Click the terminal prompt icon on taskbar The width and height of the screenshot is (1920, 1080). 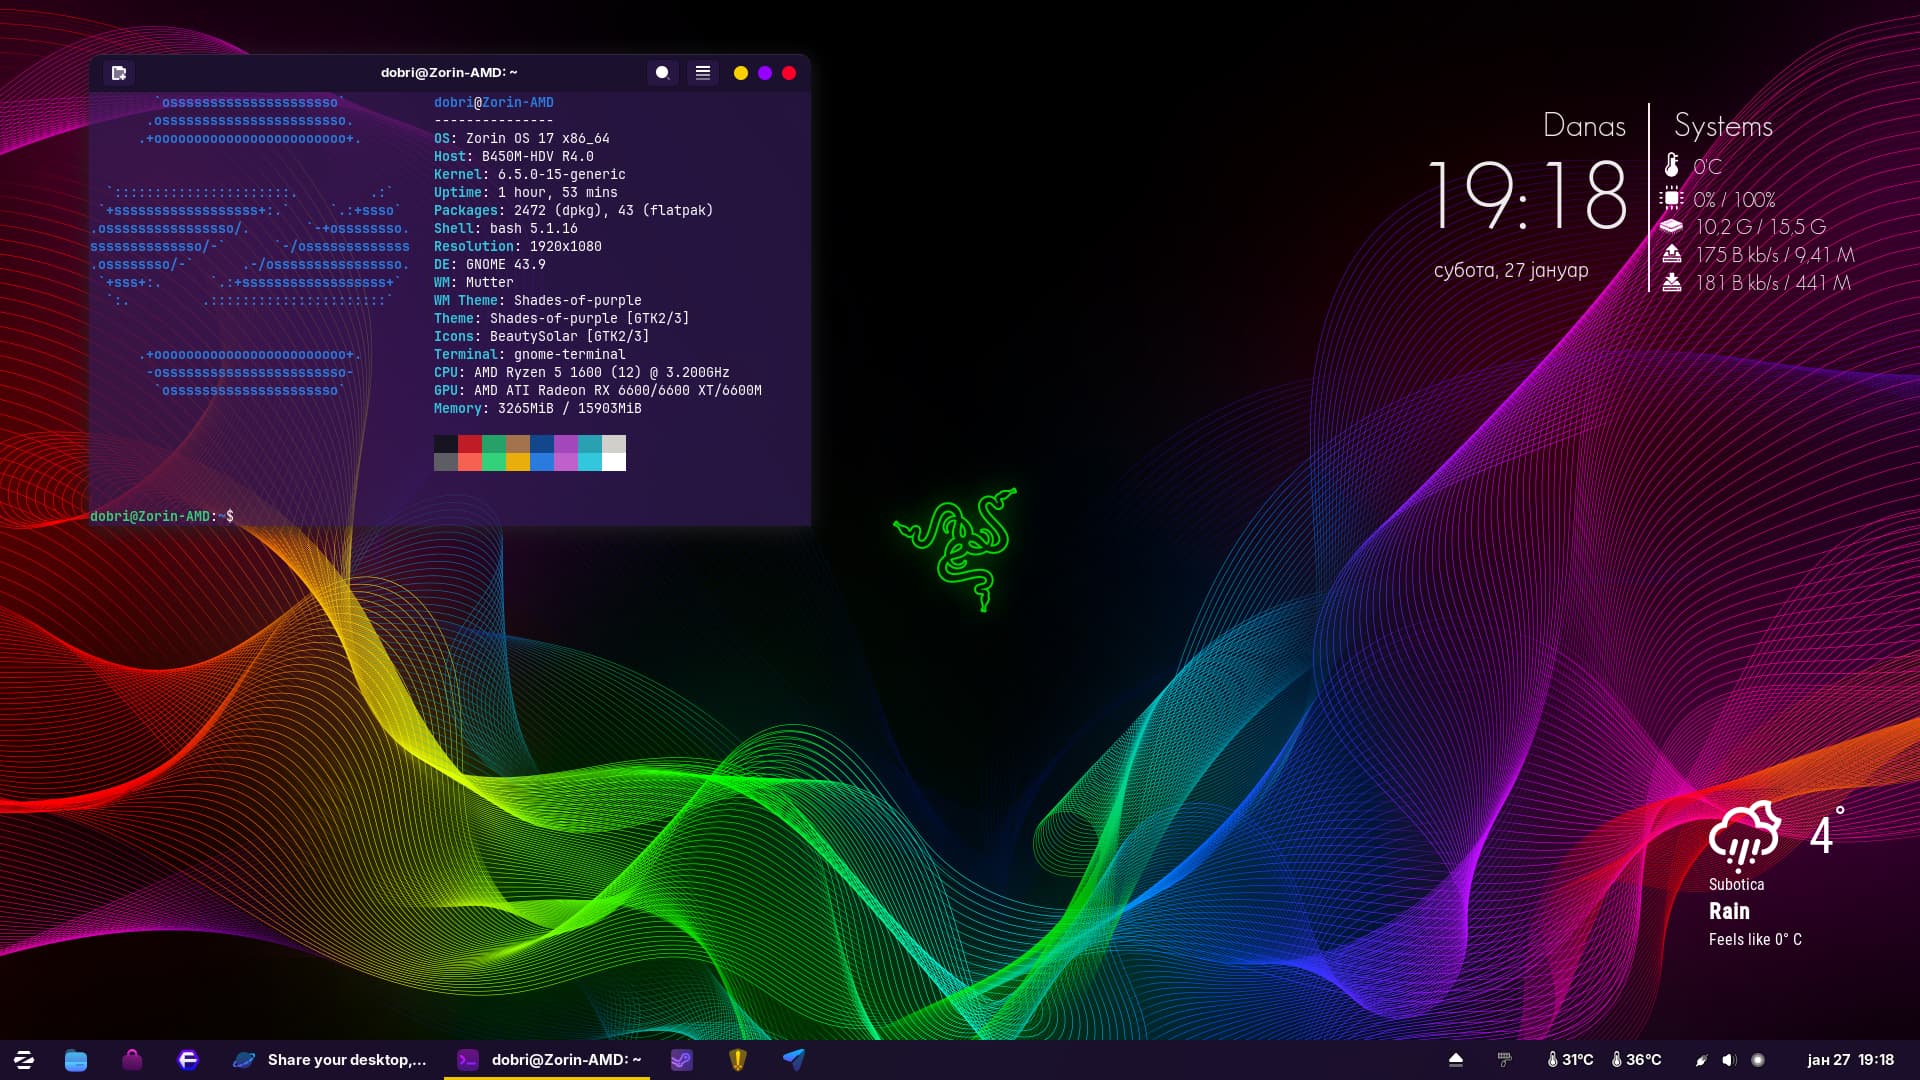click(x=467, y=1060)
